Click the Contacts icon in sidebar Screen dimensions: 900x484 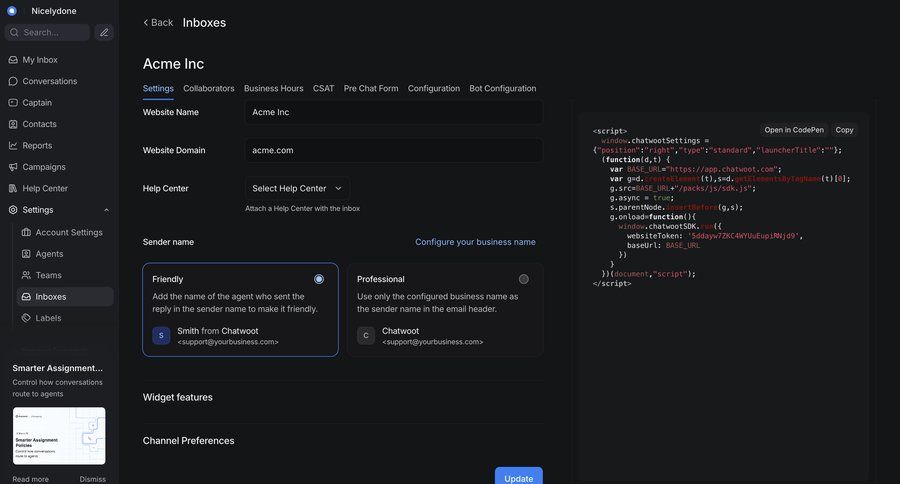tap(13, 124)
